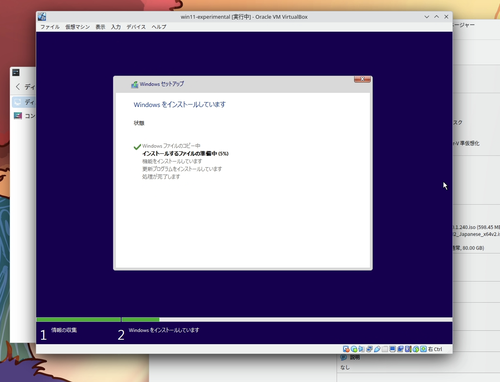Image resolution: width=500 pixels, height=382 pixels.
Task: Click the display settings status icon
Action: coord(392,349)
